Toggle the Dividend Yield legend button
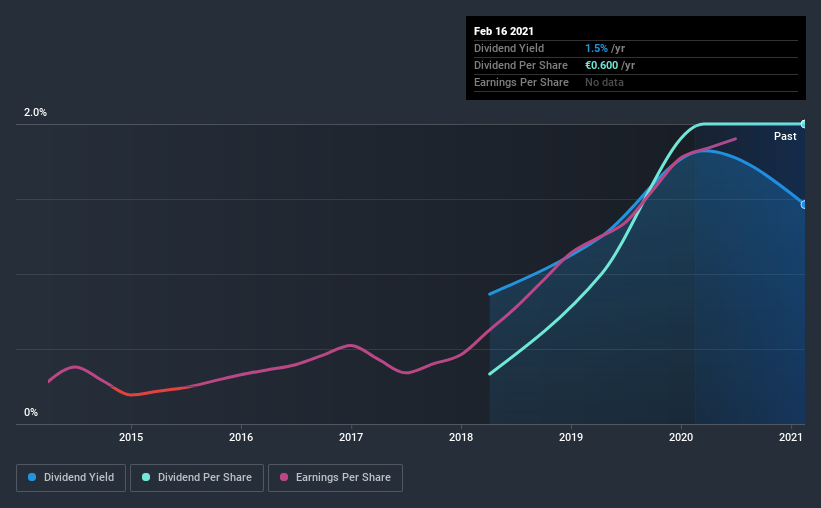The image size is (821, 508). (x=71, y=478)
